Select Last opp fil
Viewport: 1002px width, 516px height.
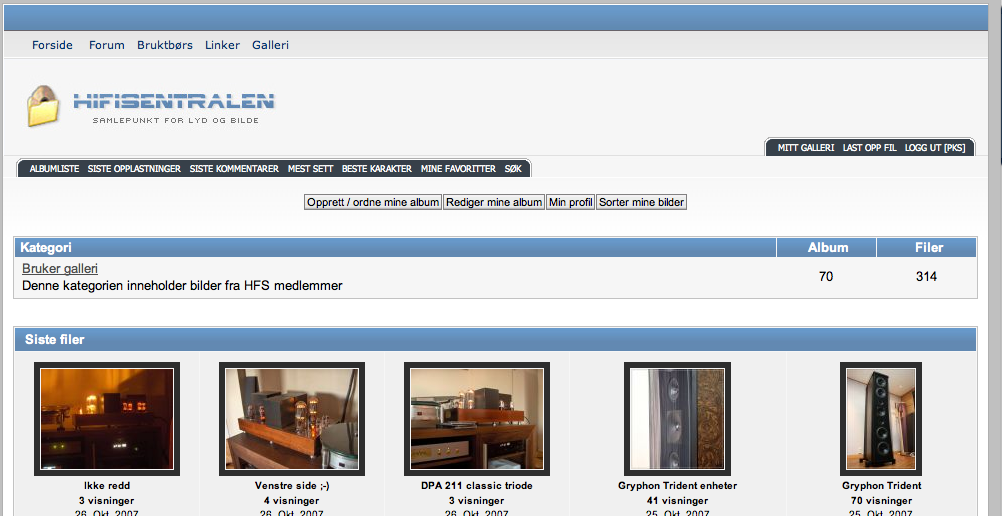[869, 148]
